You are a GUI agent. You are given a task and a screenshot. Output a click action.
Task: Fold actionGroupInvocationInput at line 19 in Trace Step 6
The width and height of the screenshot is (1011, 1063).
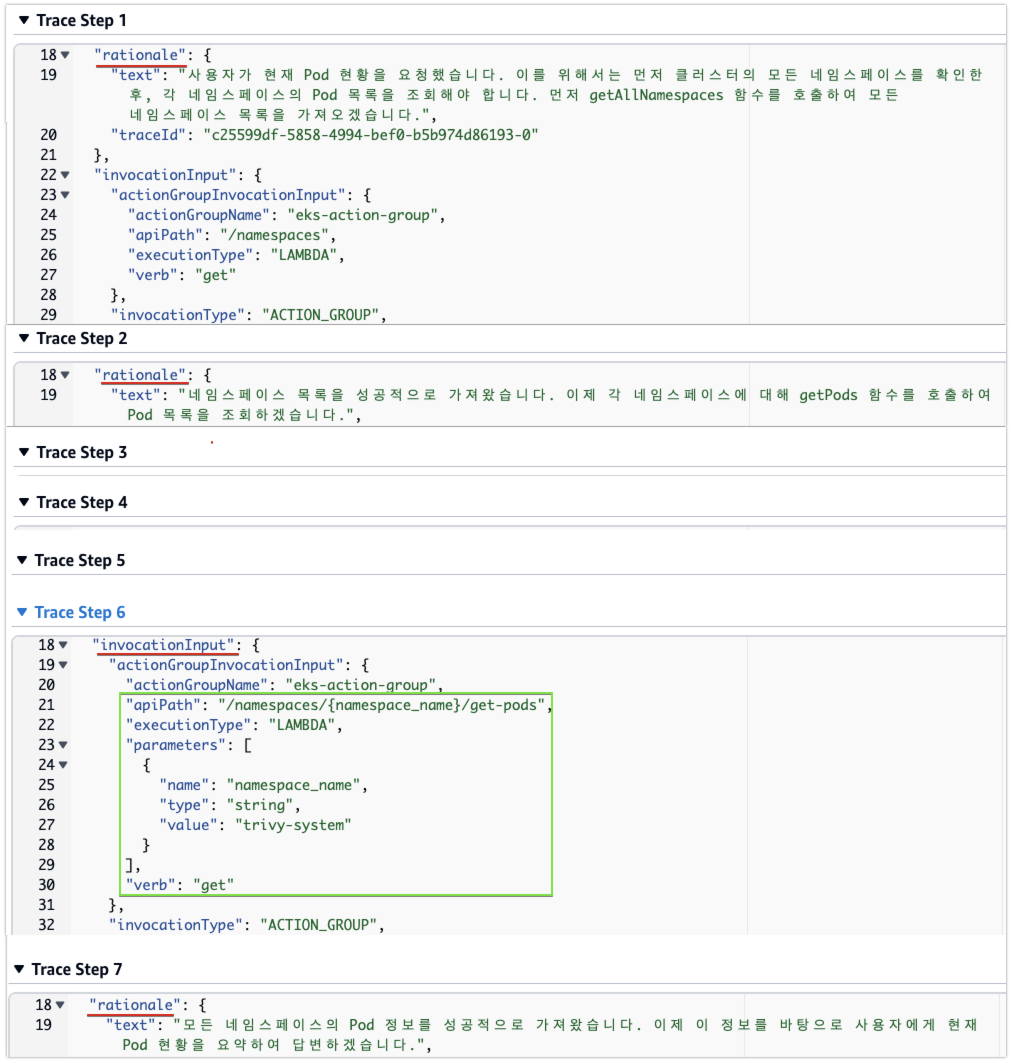(63, 665)
